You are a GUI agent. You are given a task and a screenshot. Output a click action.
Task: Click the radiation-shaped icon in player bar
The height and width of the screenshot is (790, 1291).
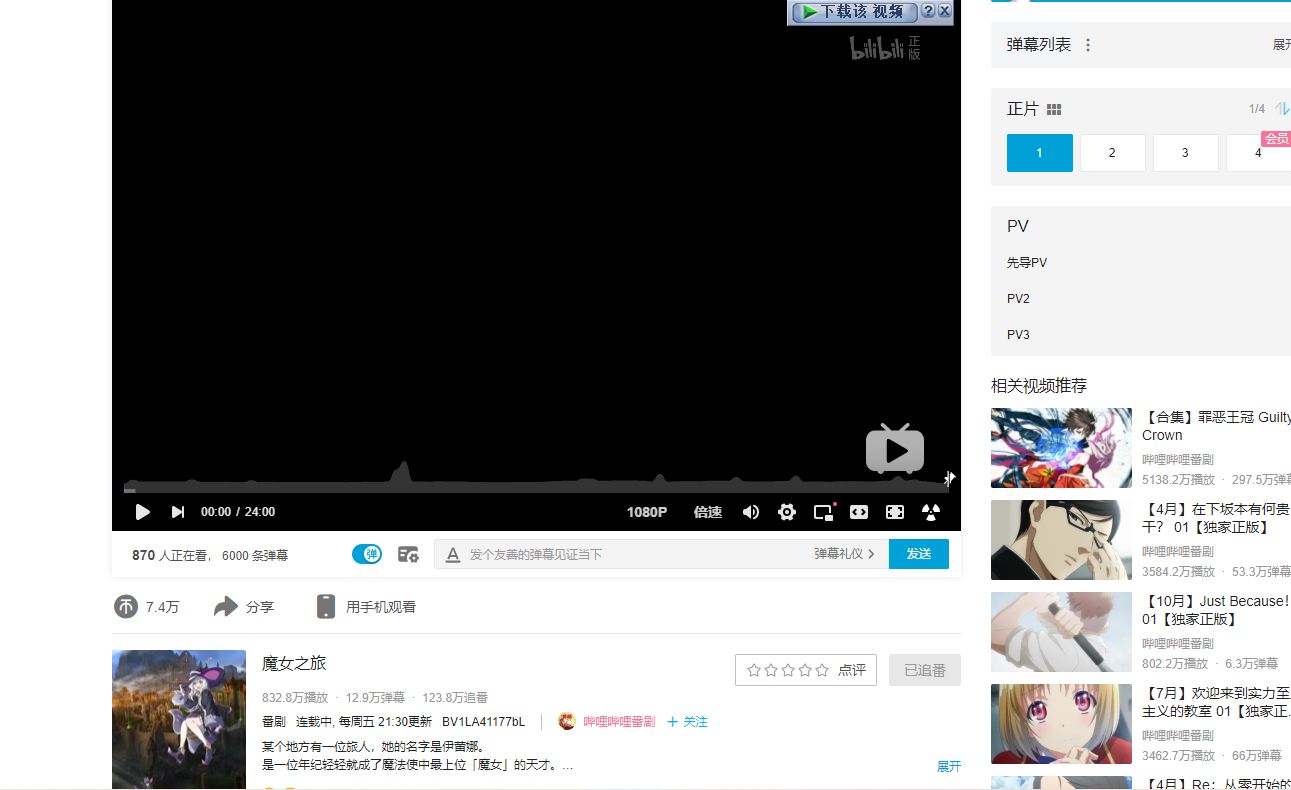pos(931,512)
